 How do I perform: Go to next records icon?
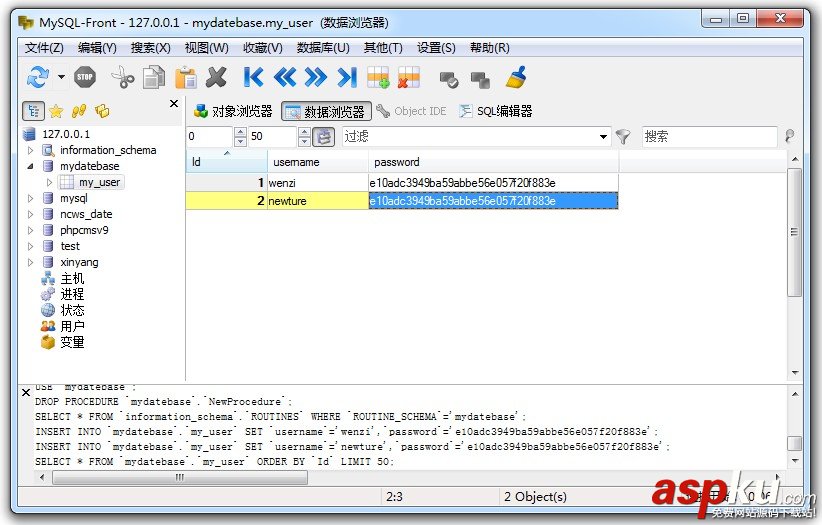tap(316, 77)
